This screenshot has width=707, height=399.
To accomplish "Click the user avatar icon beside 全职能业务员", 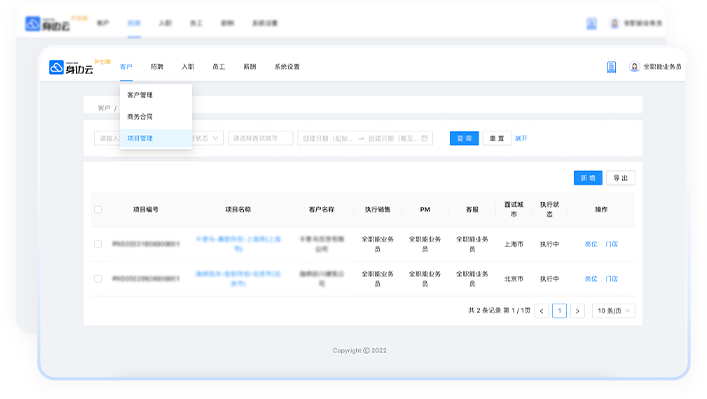I will pos(634,67).
